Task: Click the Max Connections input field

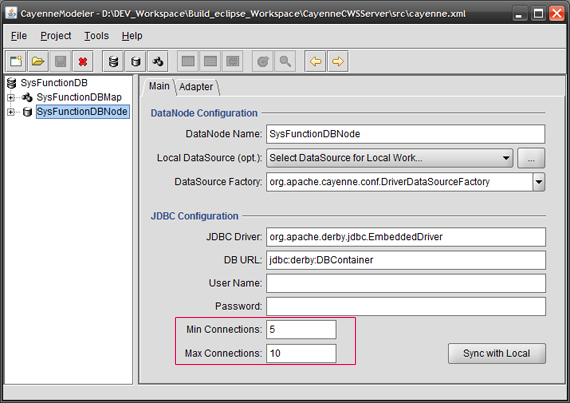Action: (x=301, y=353)
